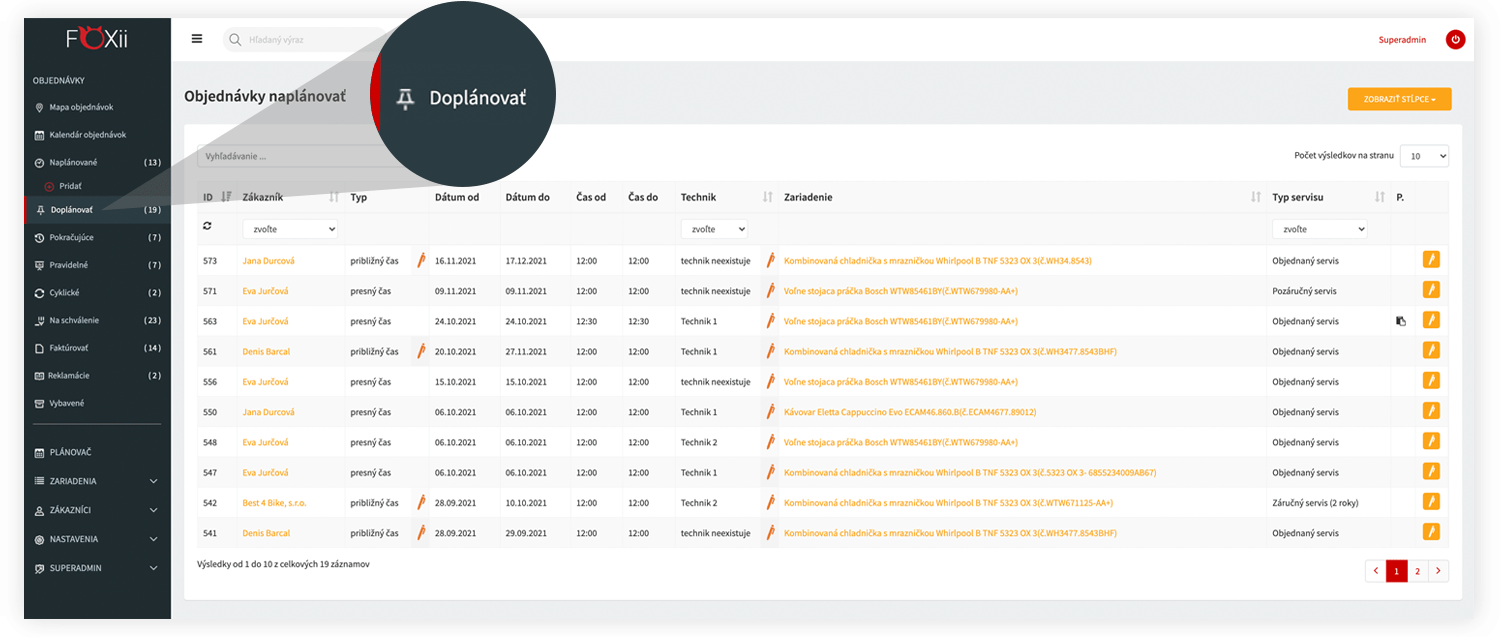The image size is (1500, 637).
Task: Click edit icon for order 547
Action: coord(1431,472)
